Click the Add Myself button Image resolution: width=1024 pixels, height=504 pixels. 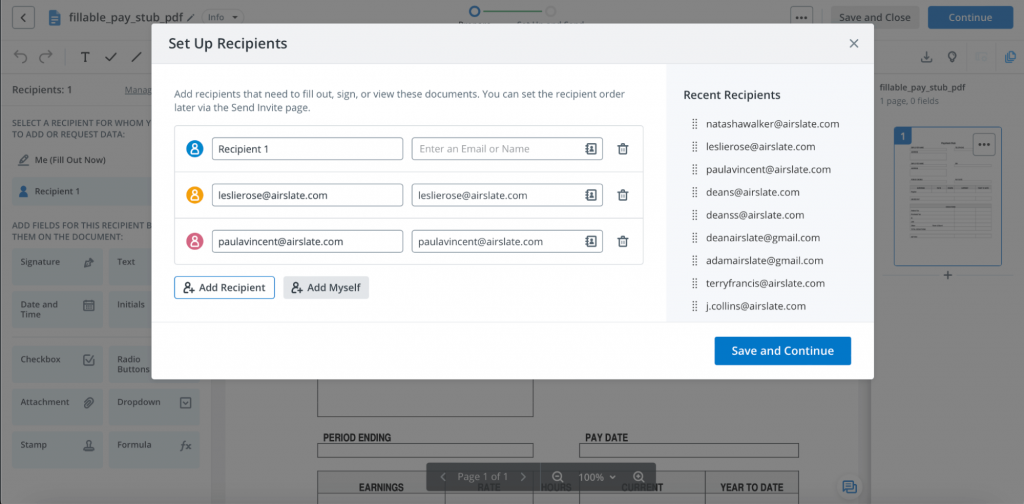(x=326, y=288)
